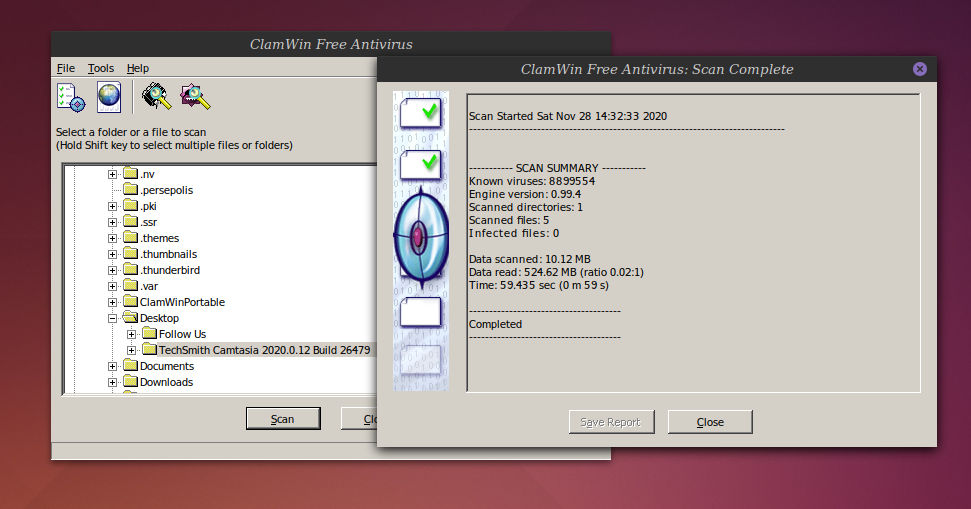Select the Follow Us folder
Image resolution: width=971 pixels, height=509 pixels.
182,334
